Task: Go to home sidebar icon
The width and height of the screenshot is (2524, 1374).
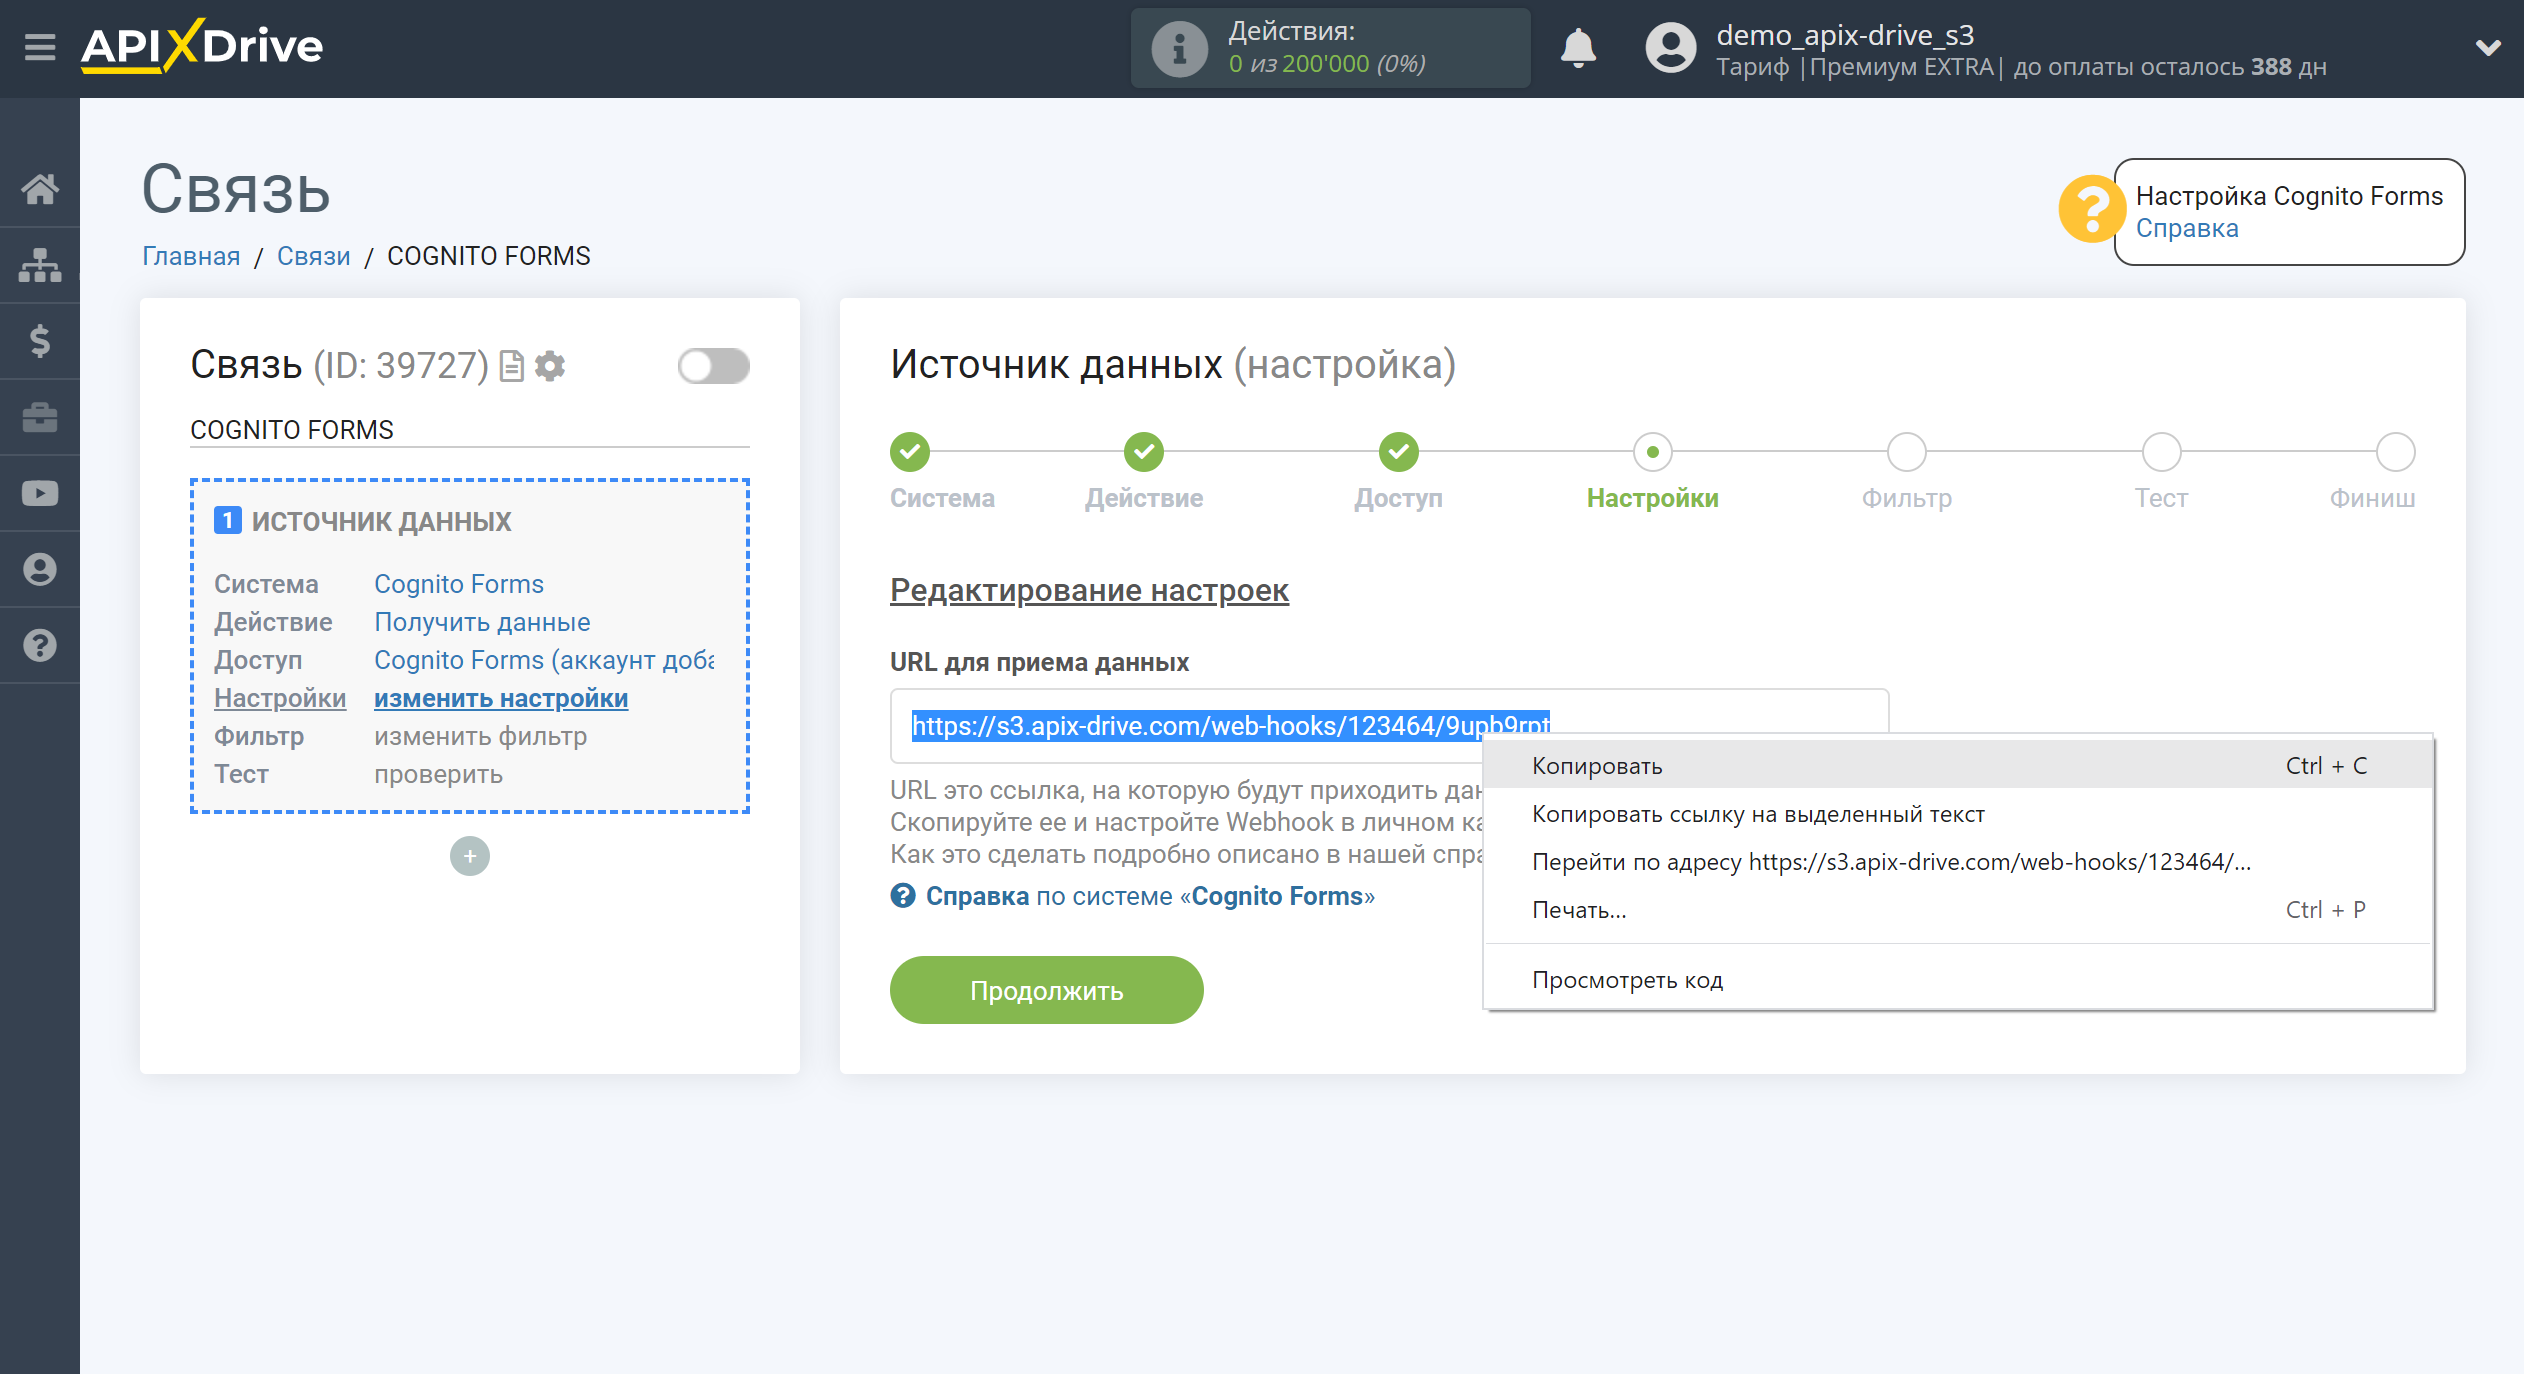Action: [40, 188]
